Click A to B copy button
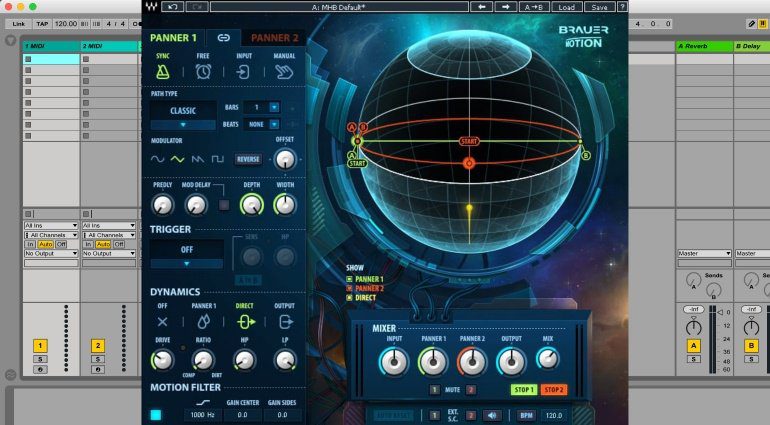Image resolution: width=770 pixels, height=425 pixels. [534, 7]
